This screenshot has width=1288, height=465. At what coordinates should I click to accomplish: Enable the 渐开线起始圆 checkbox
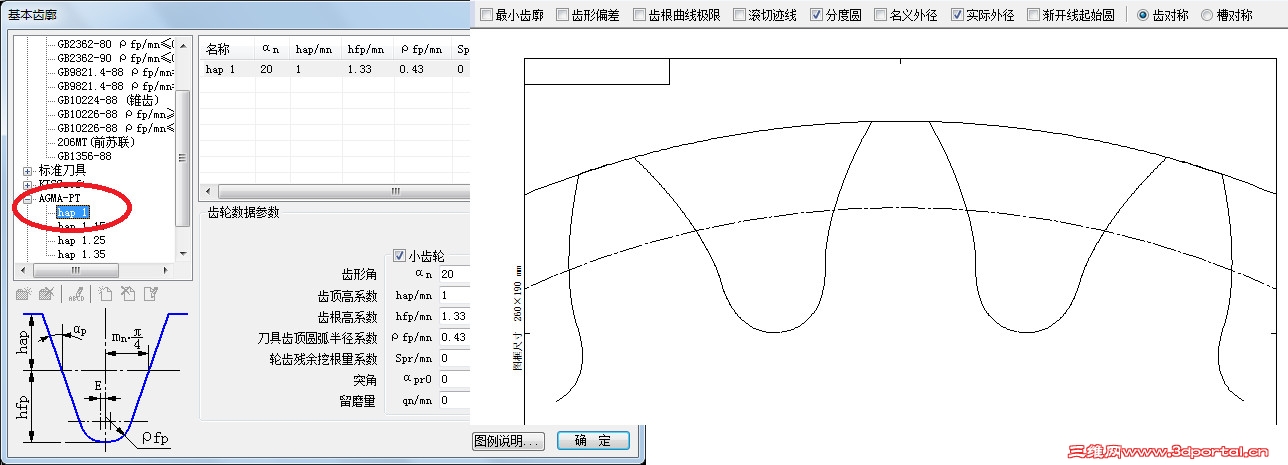[x=1033, y=15]
